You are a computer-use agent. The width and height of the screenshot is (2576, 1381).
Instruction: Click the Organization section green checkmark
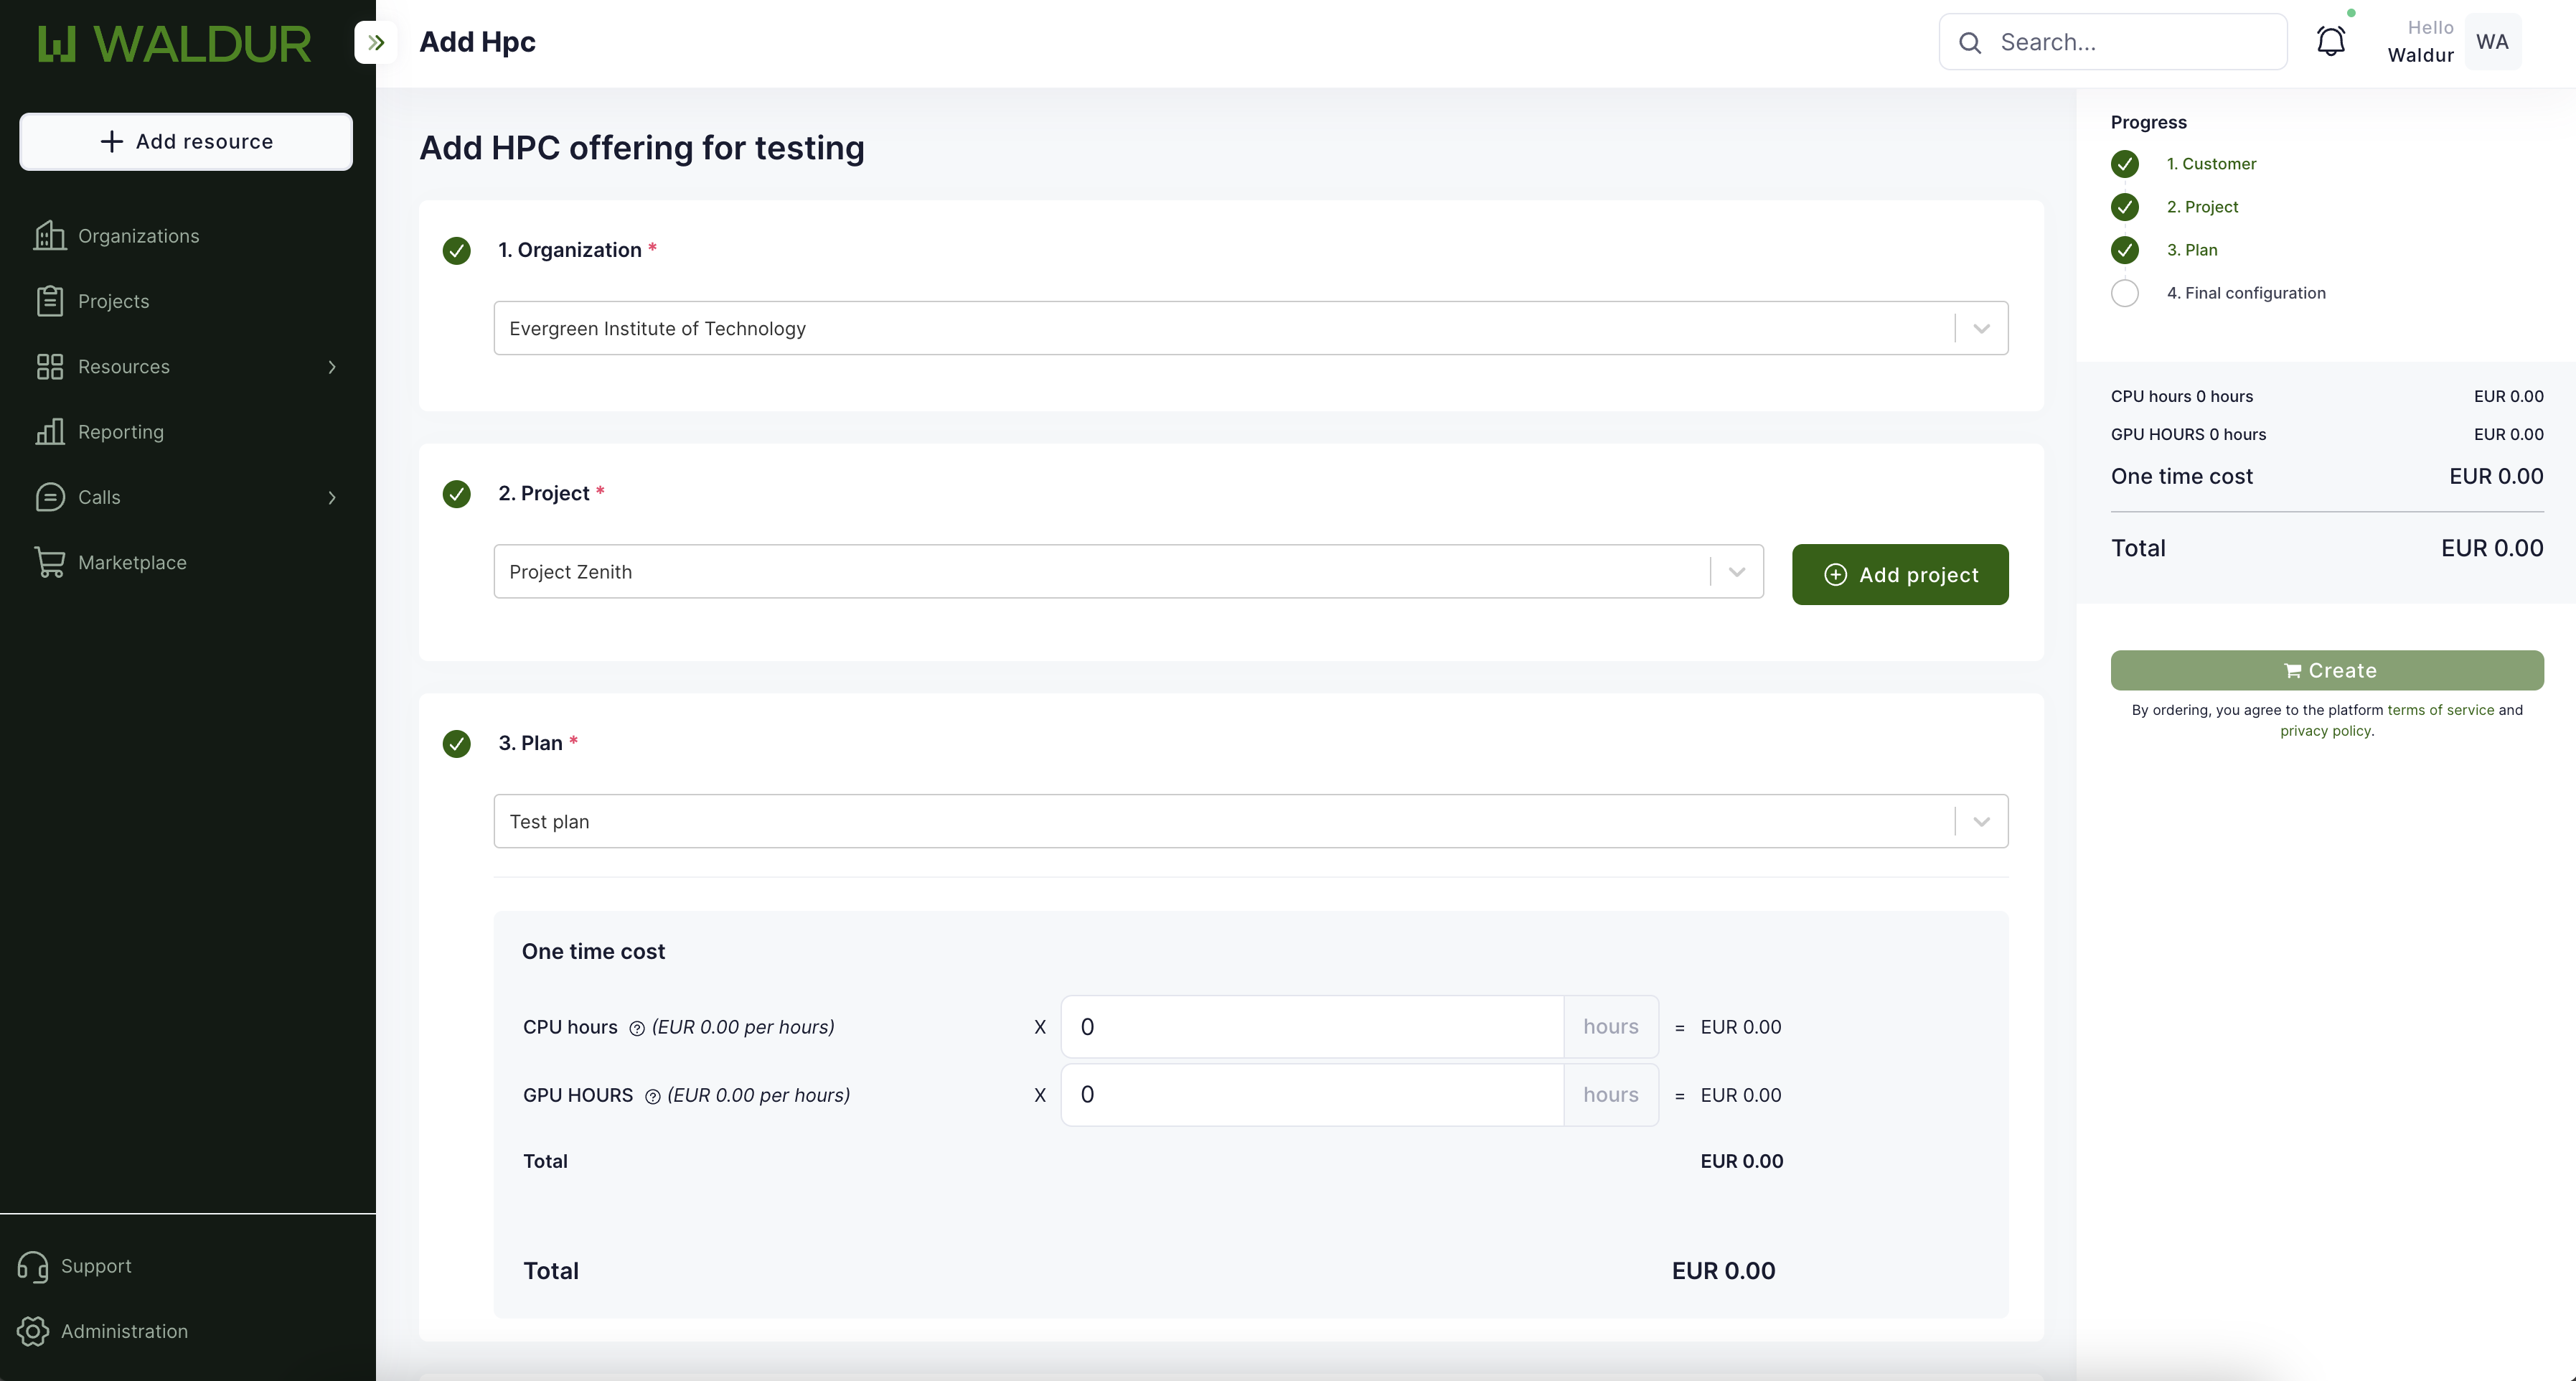457,250
